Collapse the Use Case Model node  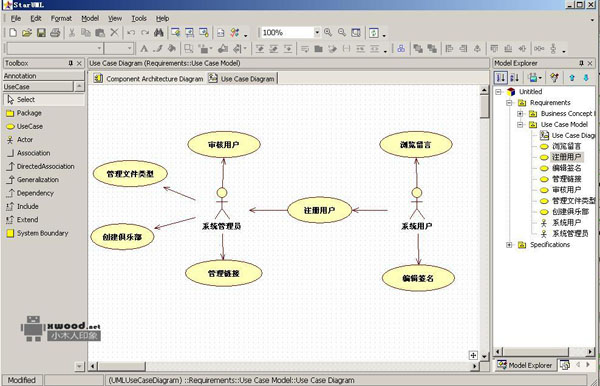pyautogui.click(x=520, y=125)
